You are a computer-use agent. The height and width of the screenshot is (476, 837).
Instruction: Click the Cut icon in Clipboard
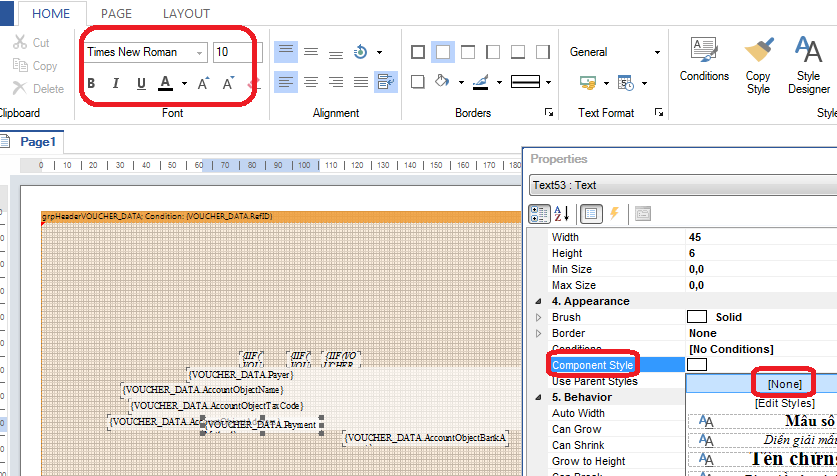click(x=20, y=42)
